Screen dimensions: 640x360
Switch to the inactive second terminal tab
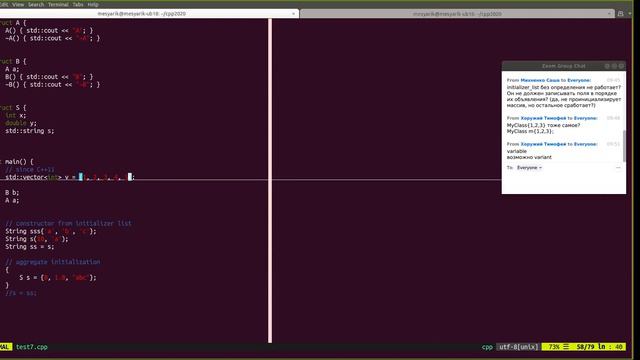click(457, 13)
